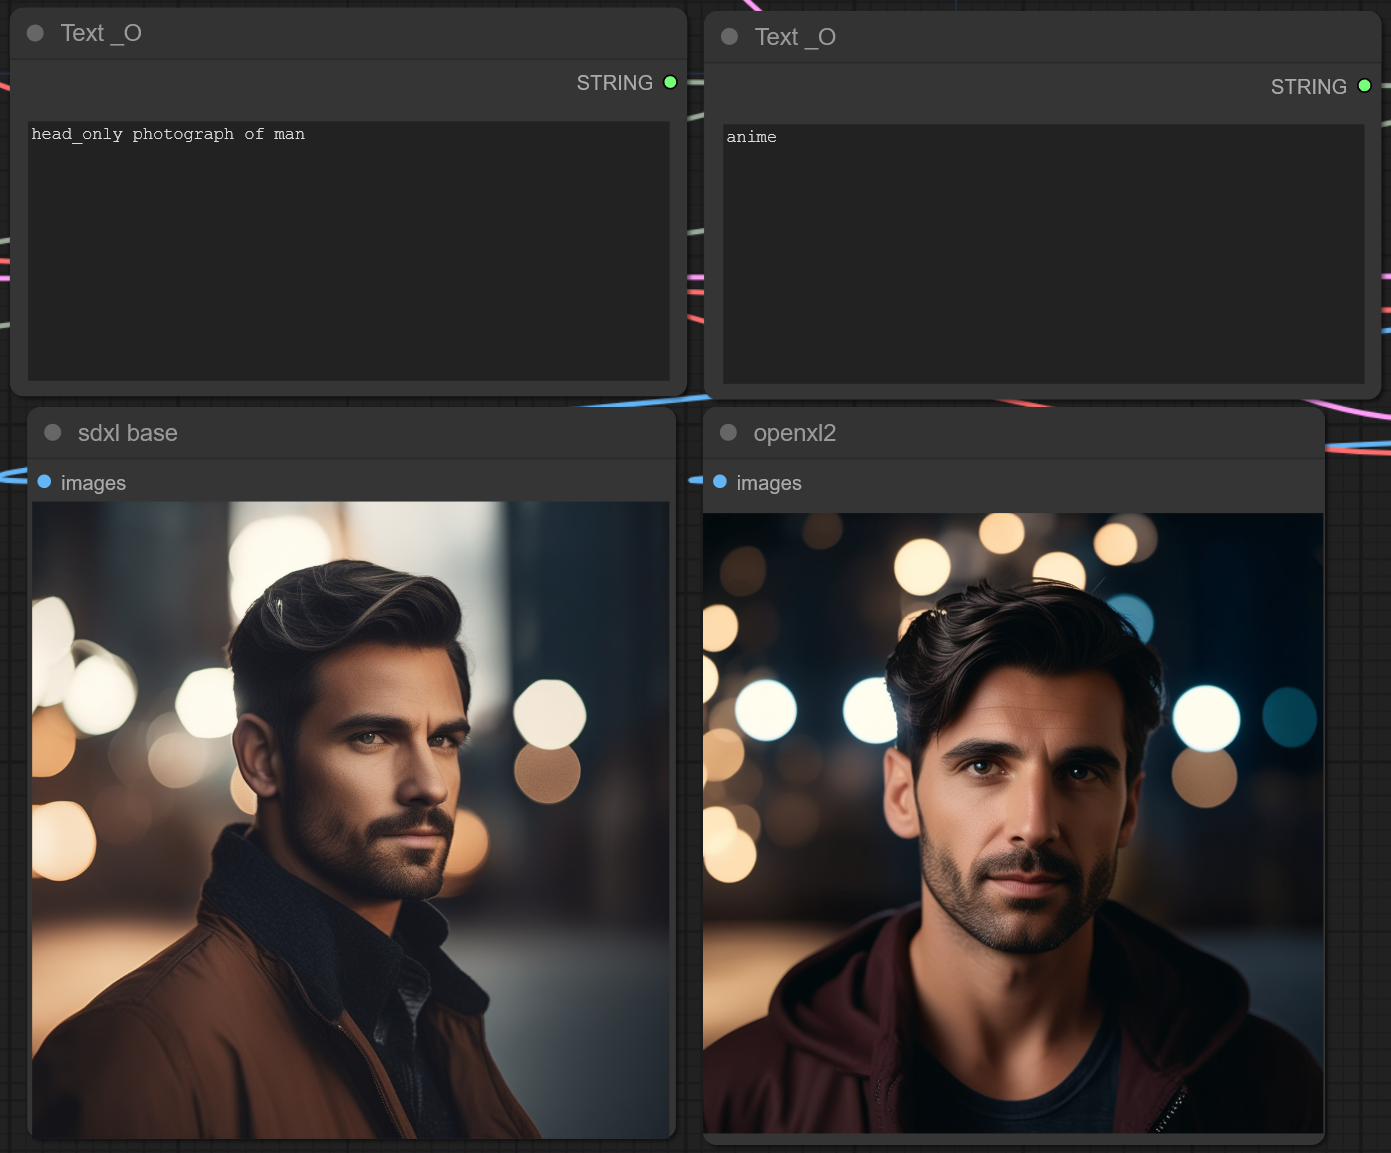This screenshot has width=1391, height=1153.
Task: Select the 'sdxl base' node title
Action: [128, 433]
